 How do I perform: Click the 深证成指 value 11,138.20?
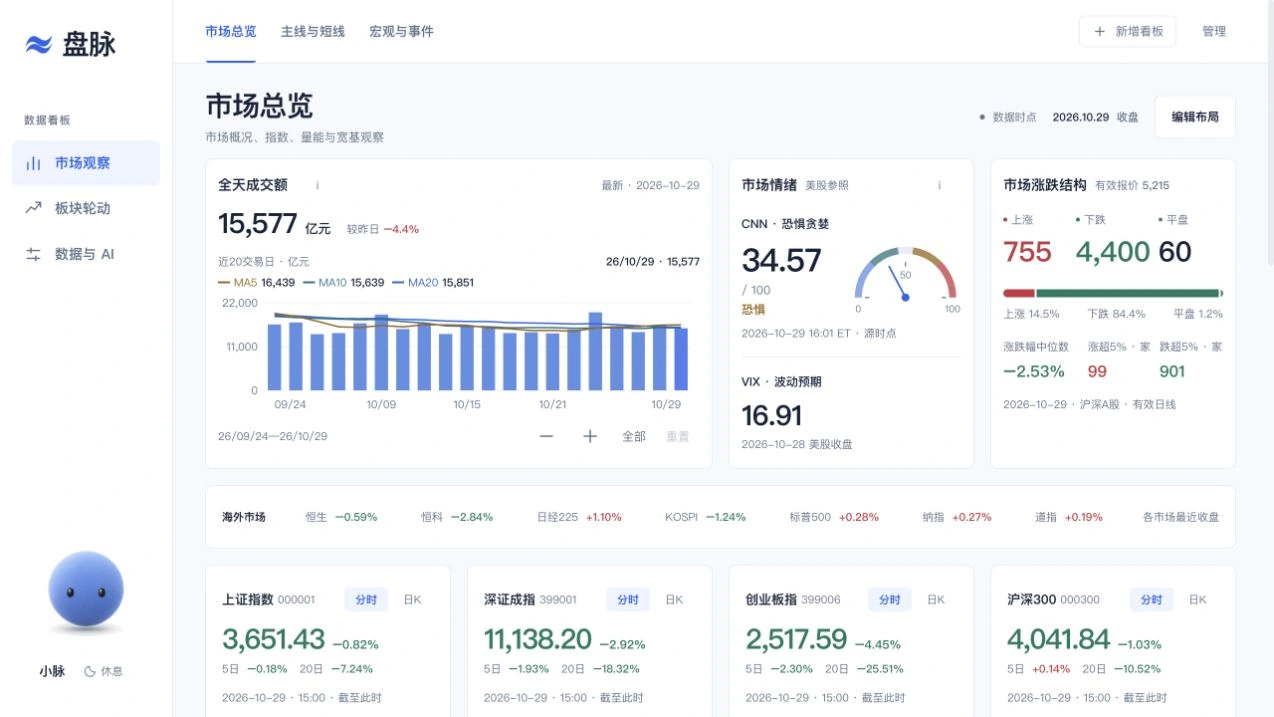pos(538,639)
